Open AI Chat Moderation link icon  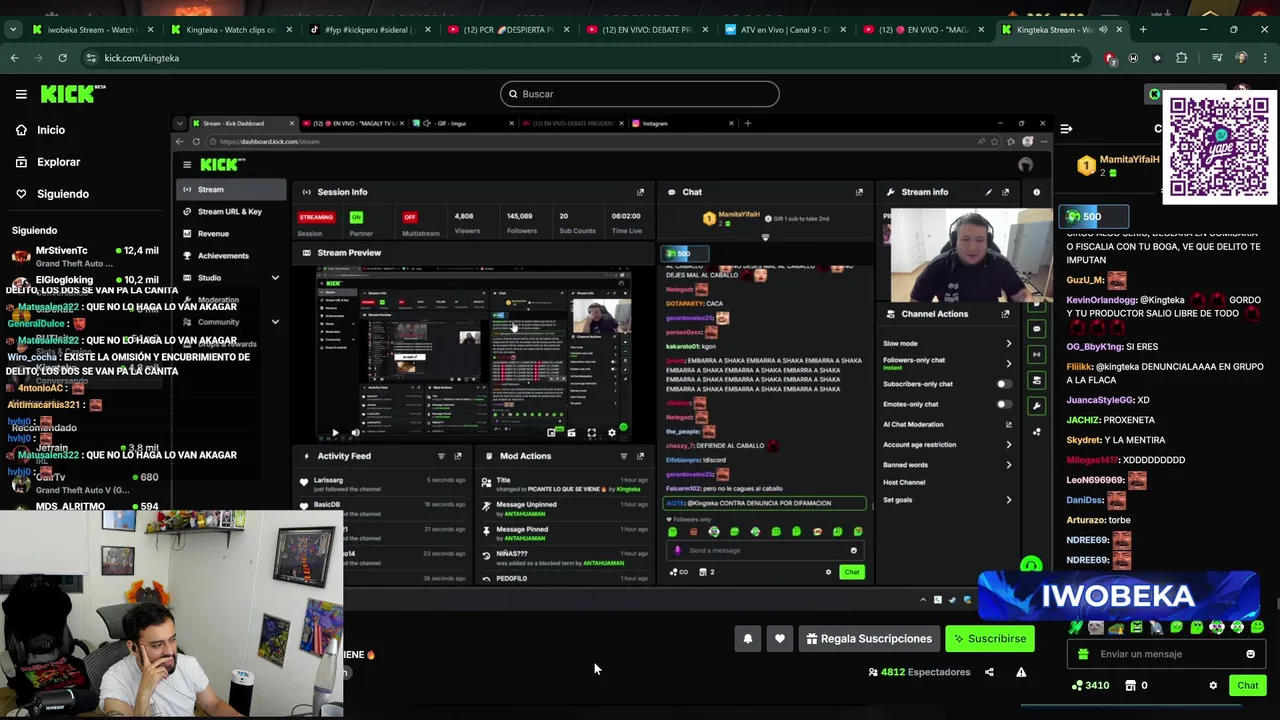coord(1008,424)
